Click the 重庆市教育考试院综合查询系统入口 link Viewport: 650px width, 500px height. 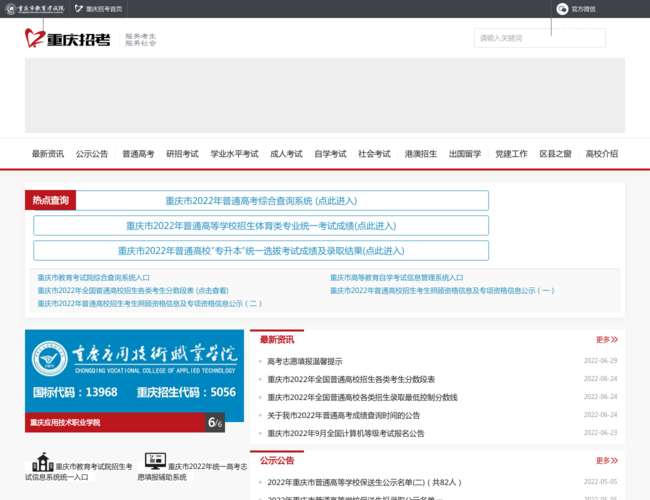(x=94, y=277)
